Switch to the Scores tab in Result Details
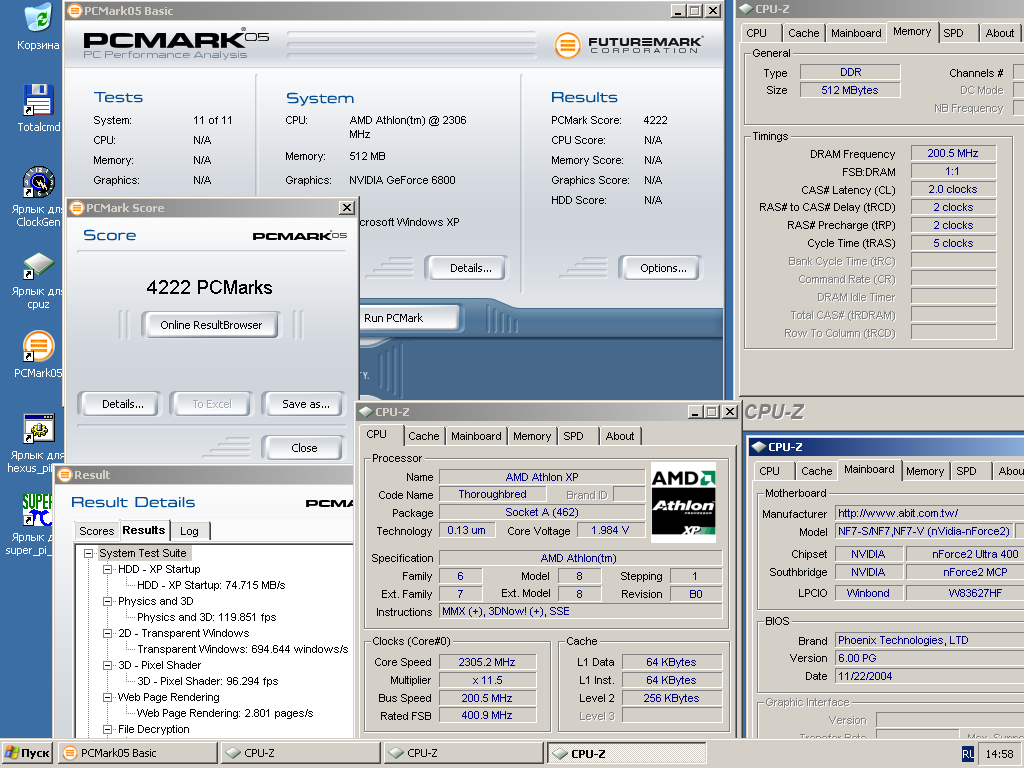1024x768 pixels. point(97,531)
